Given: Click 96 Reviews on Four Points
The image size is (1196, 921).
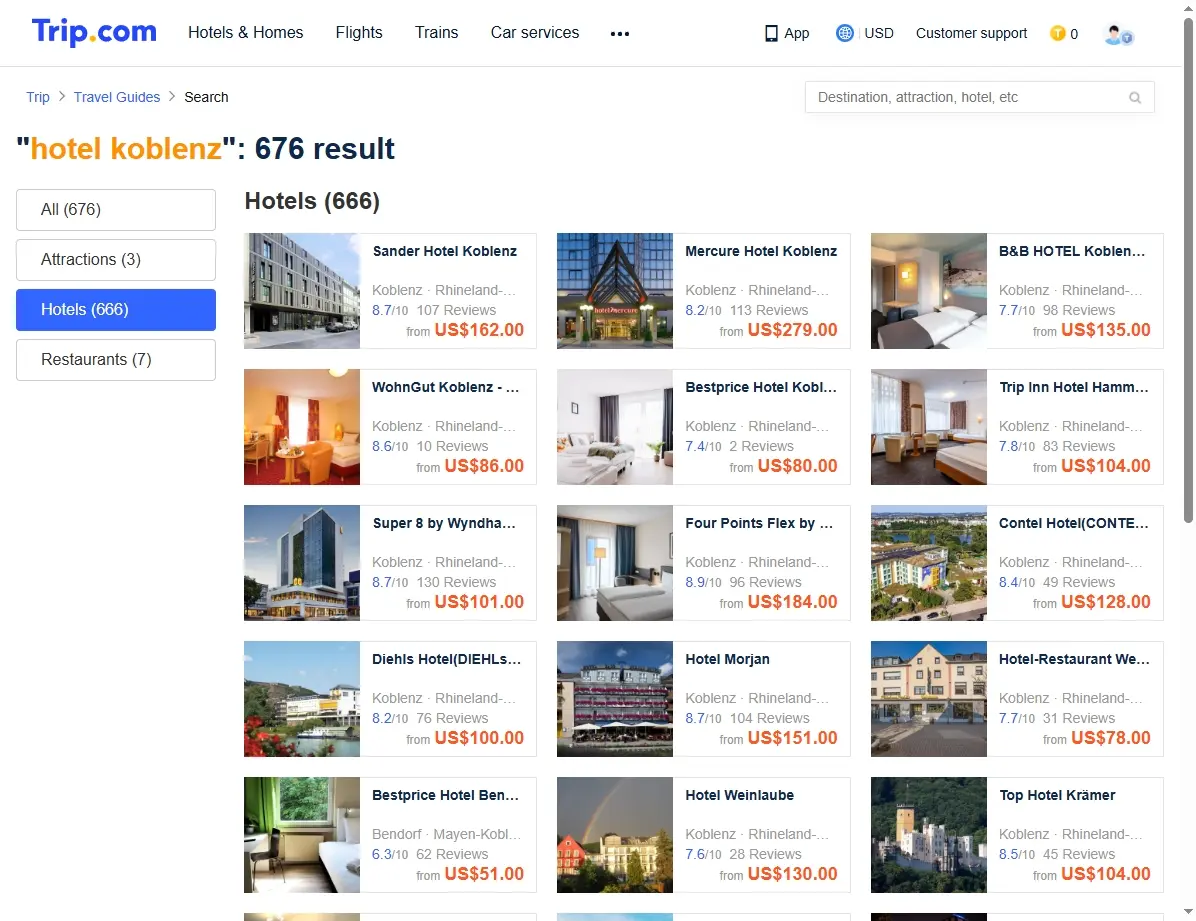Looking at the screenshot, I should tap(765, 582).
